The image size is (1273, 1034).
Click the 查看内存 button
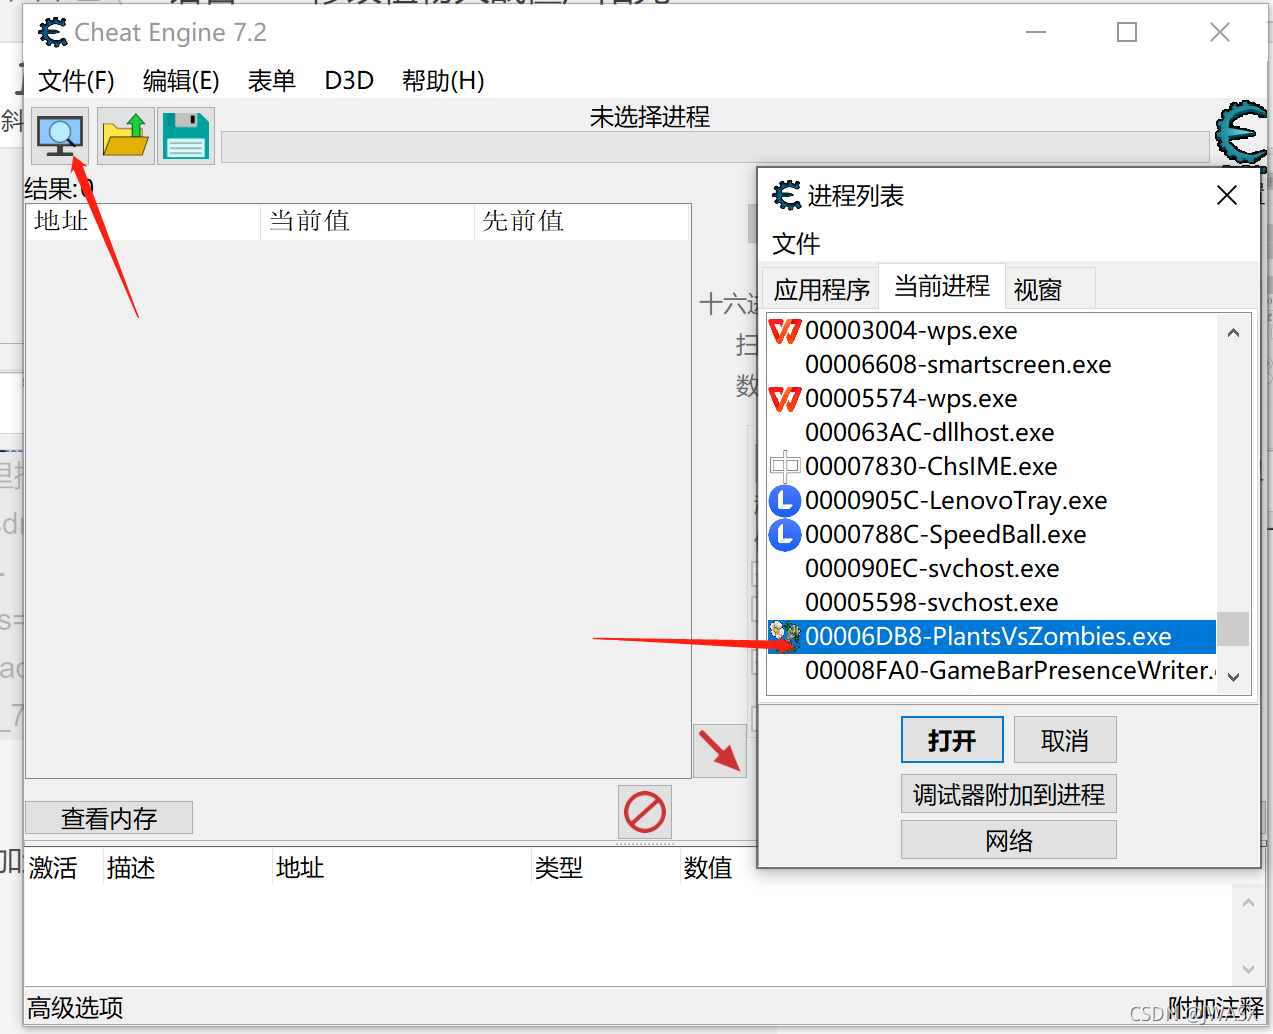pyautogui.click(x=109, y=818)
